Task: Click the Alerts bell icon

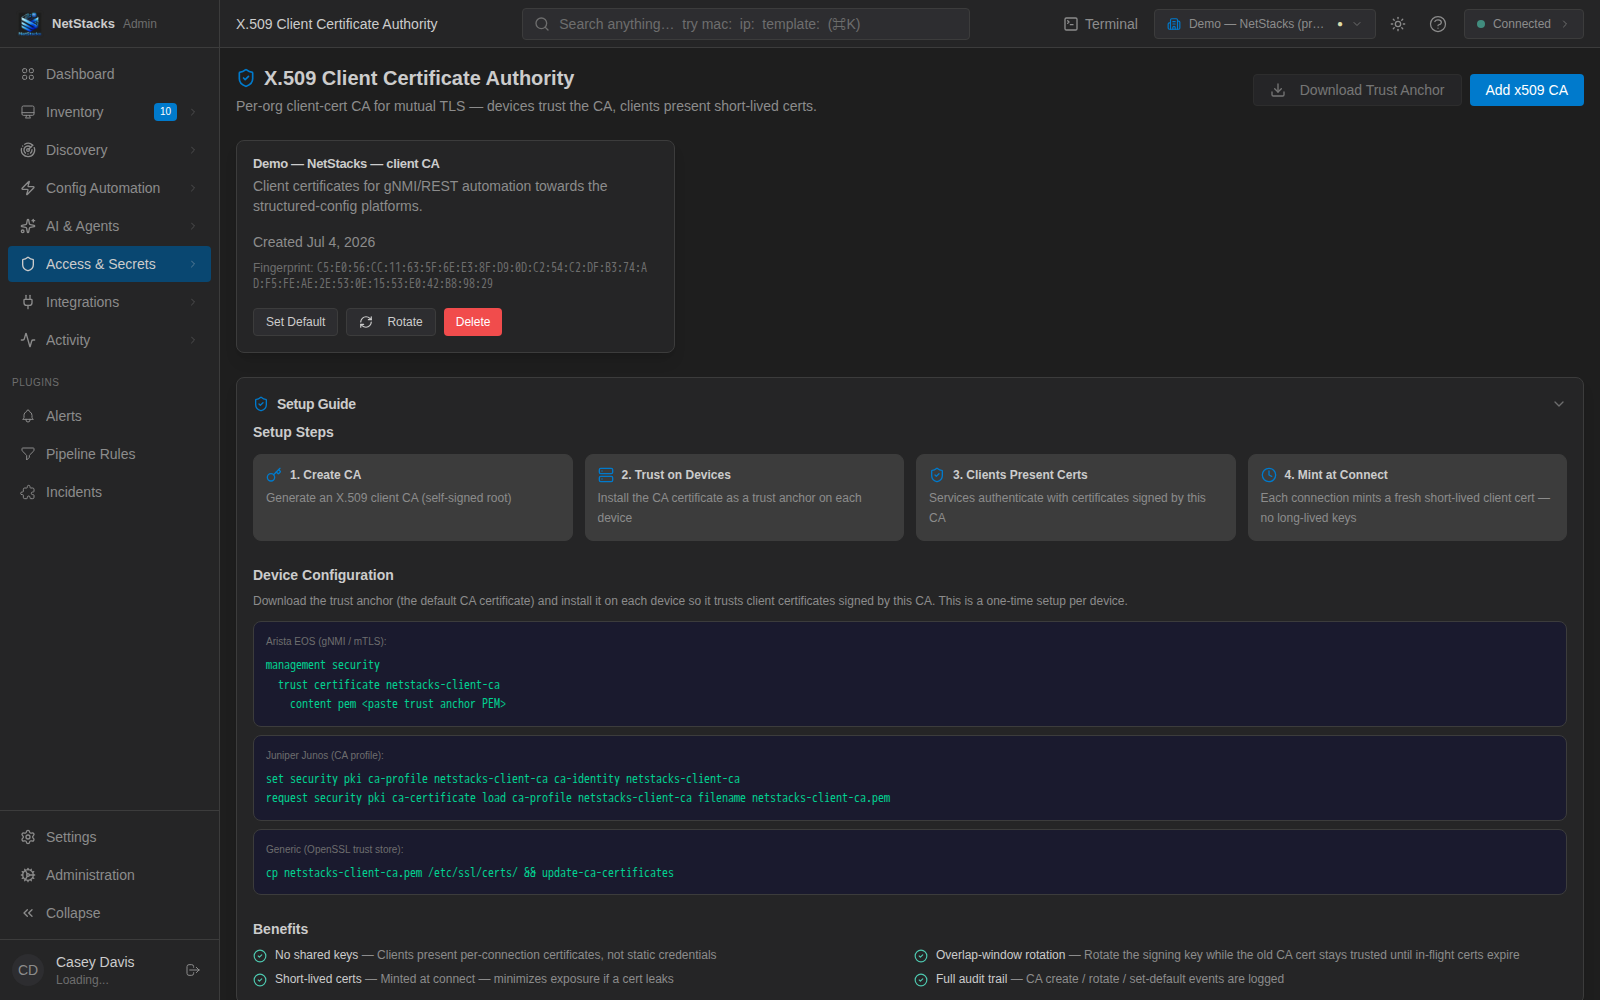Action: point(28,416)
